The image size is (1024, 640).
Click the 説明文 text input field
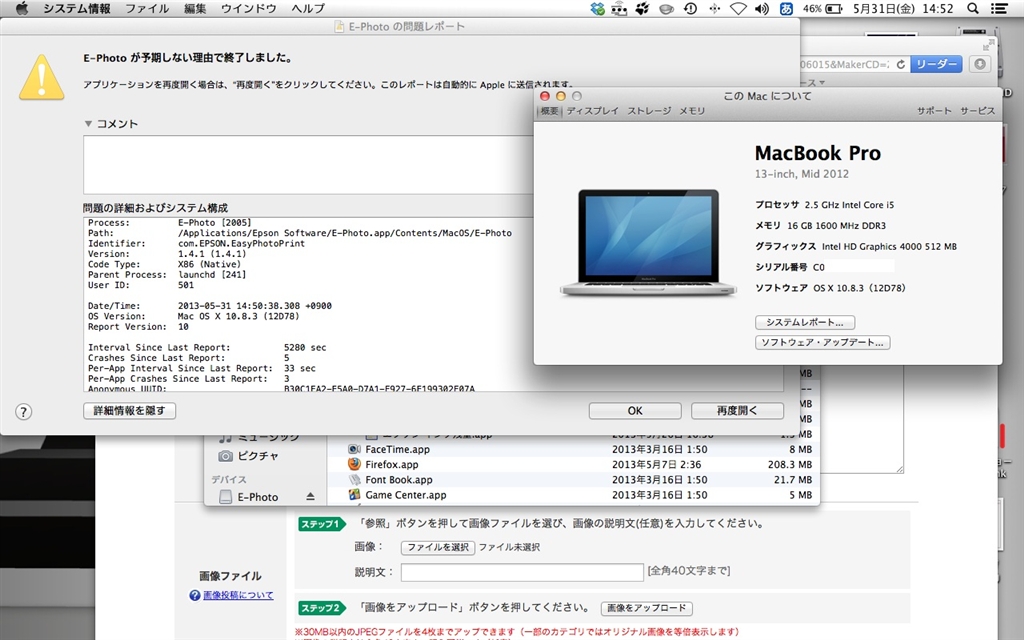(522, 572)
